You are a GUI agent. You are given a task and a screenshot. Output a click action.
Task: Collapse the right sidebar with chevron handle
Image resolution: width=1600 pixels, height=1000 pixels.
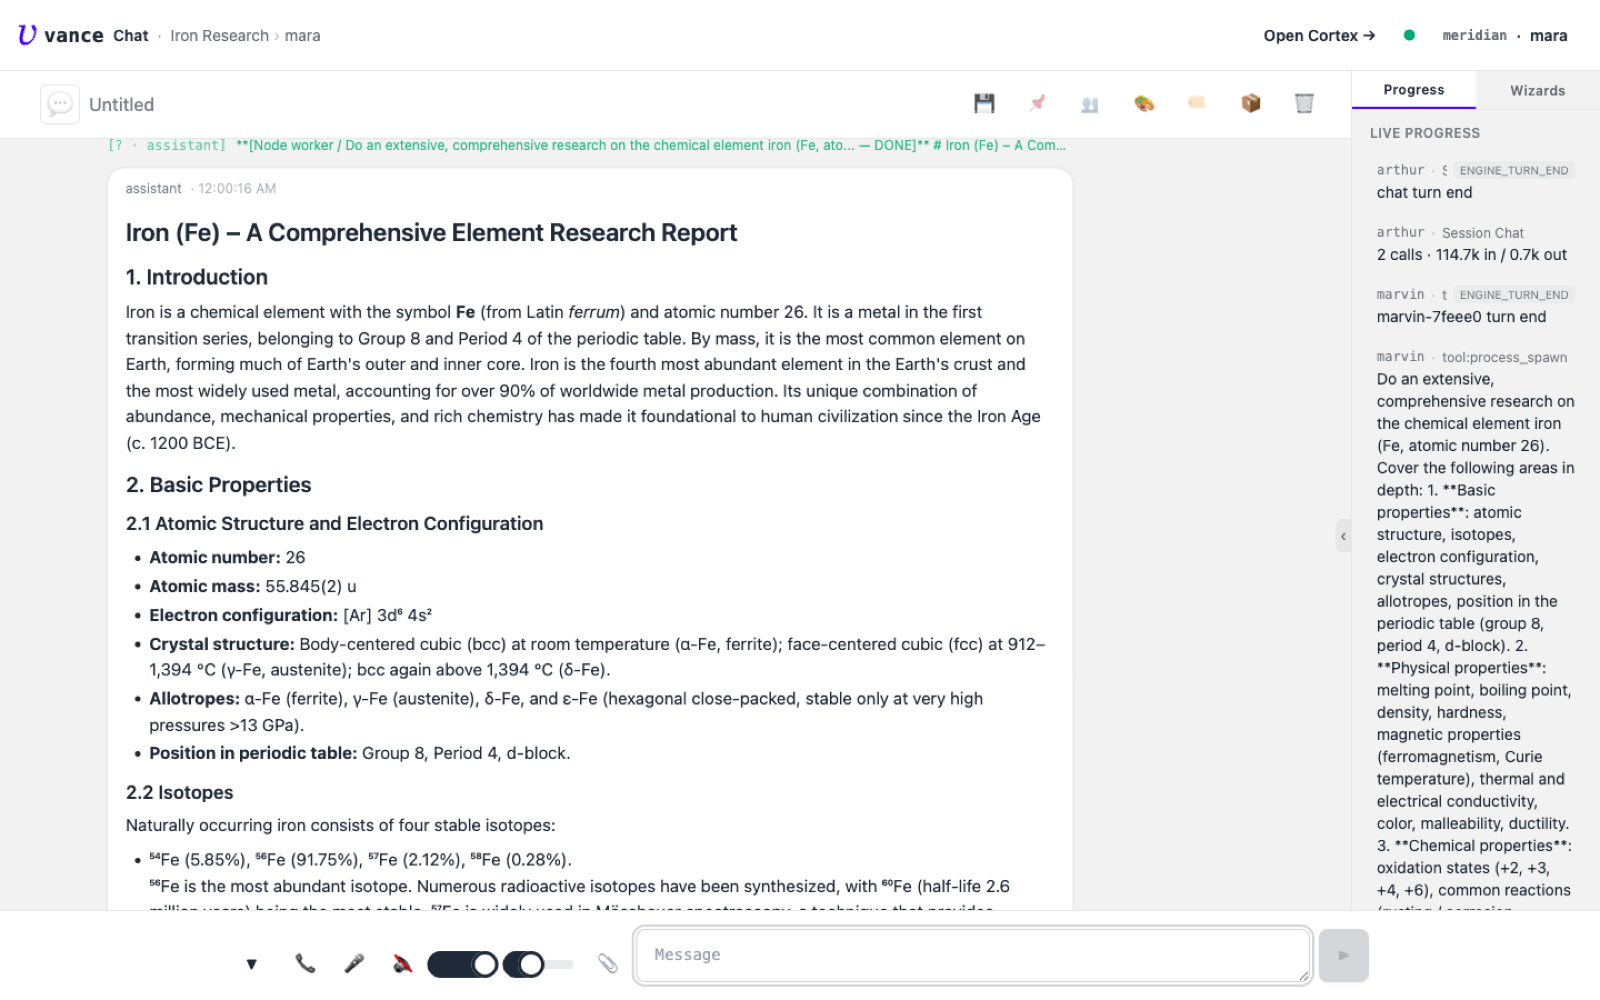pyautogui.click(x=1343, y=536)
